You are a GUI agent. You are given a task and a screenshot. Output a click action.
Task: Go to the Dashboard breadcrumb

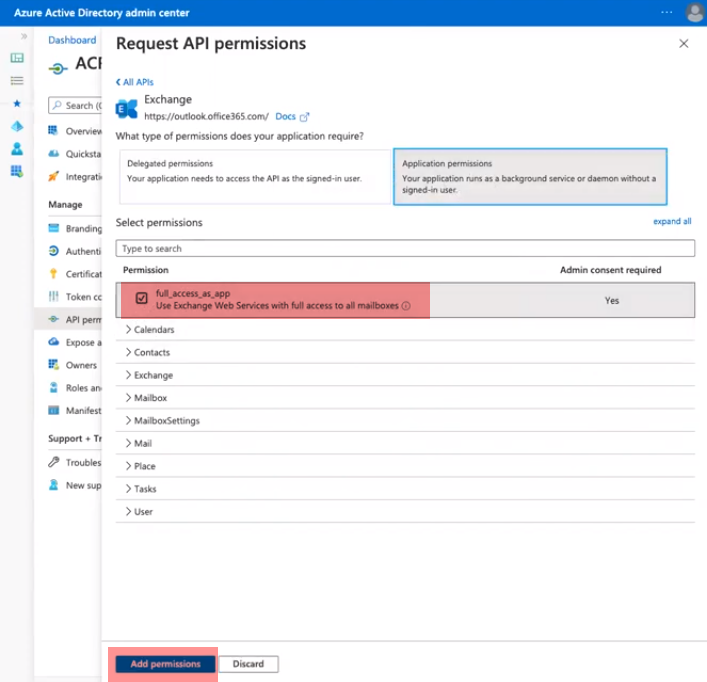point(72,40)
